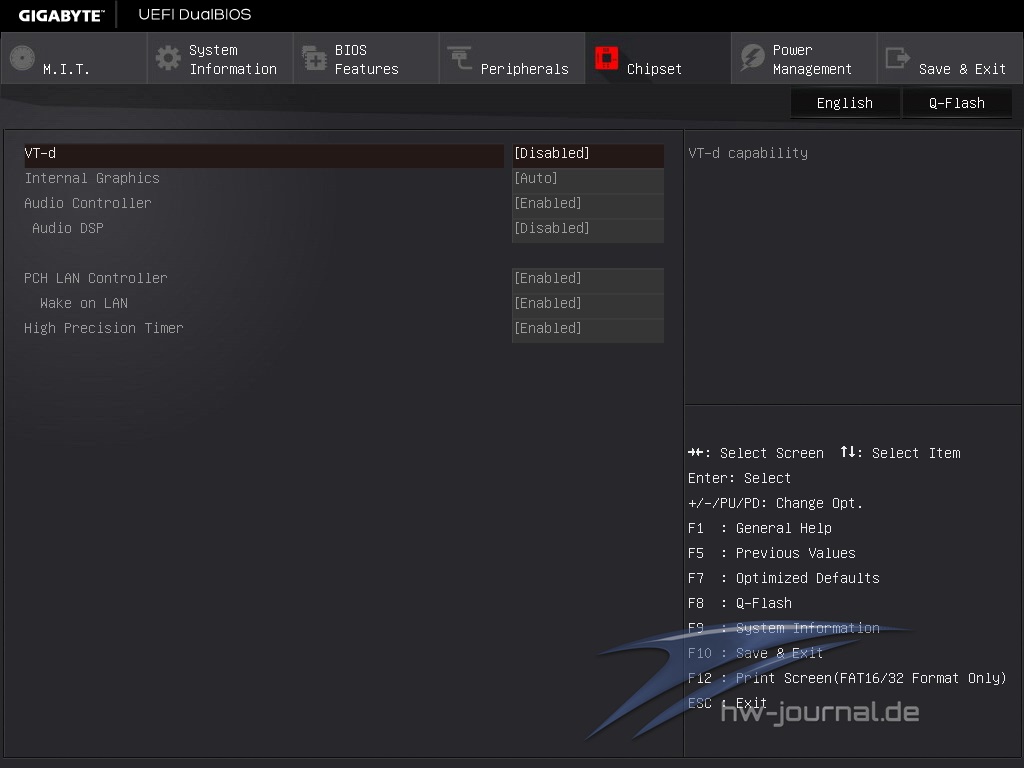Change the PCH LAN Controller [Enabled] value
The width and height of the screenshot is (1024, 768).
(587, 279)
